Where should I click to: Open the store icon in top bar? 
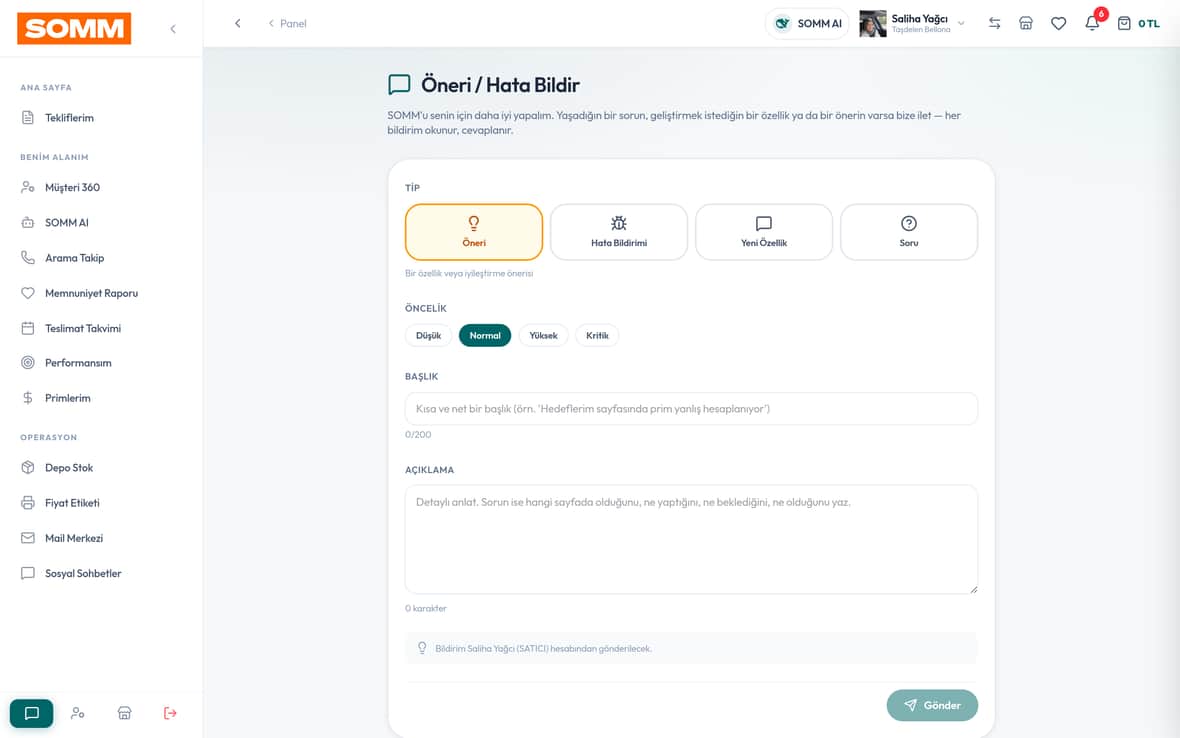1026,23
